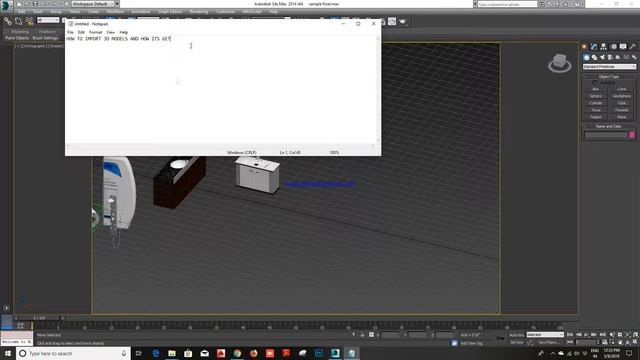Viewport: 640px width, 360px height.
Task: Enable the AutoGrid checkbox
Action: click(x=595, y=82)
